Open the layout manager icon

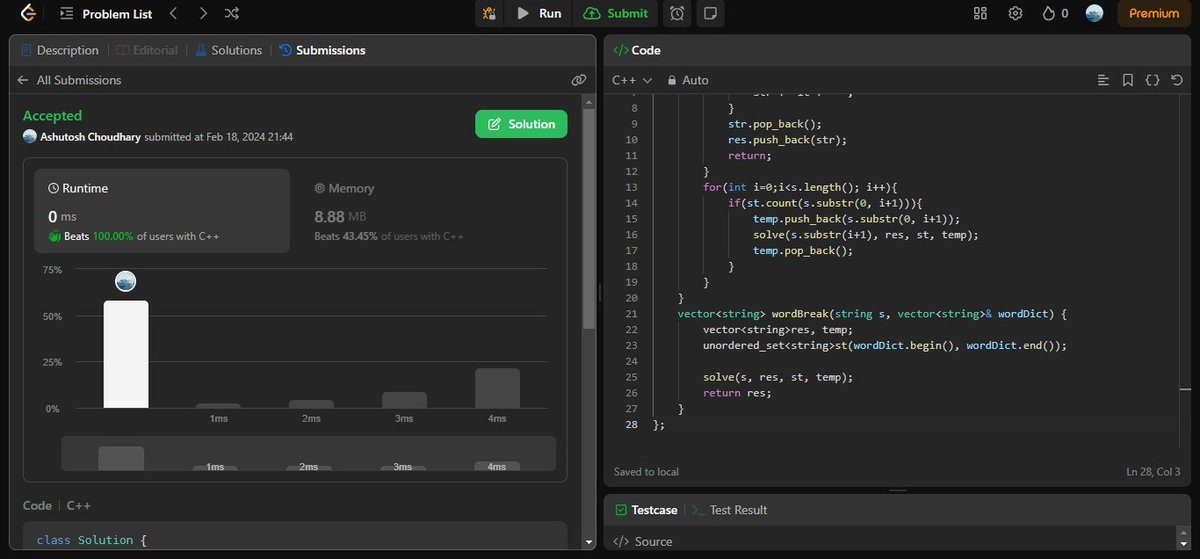point(980,14)
